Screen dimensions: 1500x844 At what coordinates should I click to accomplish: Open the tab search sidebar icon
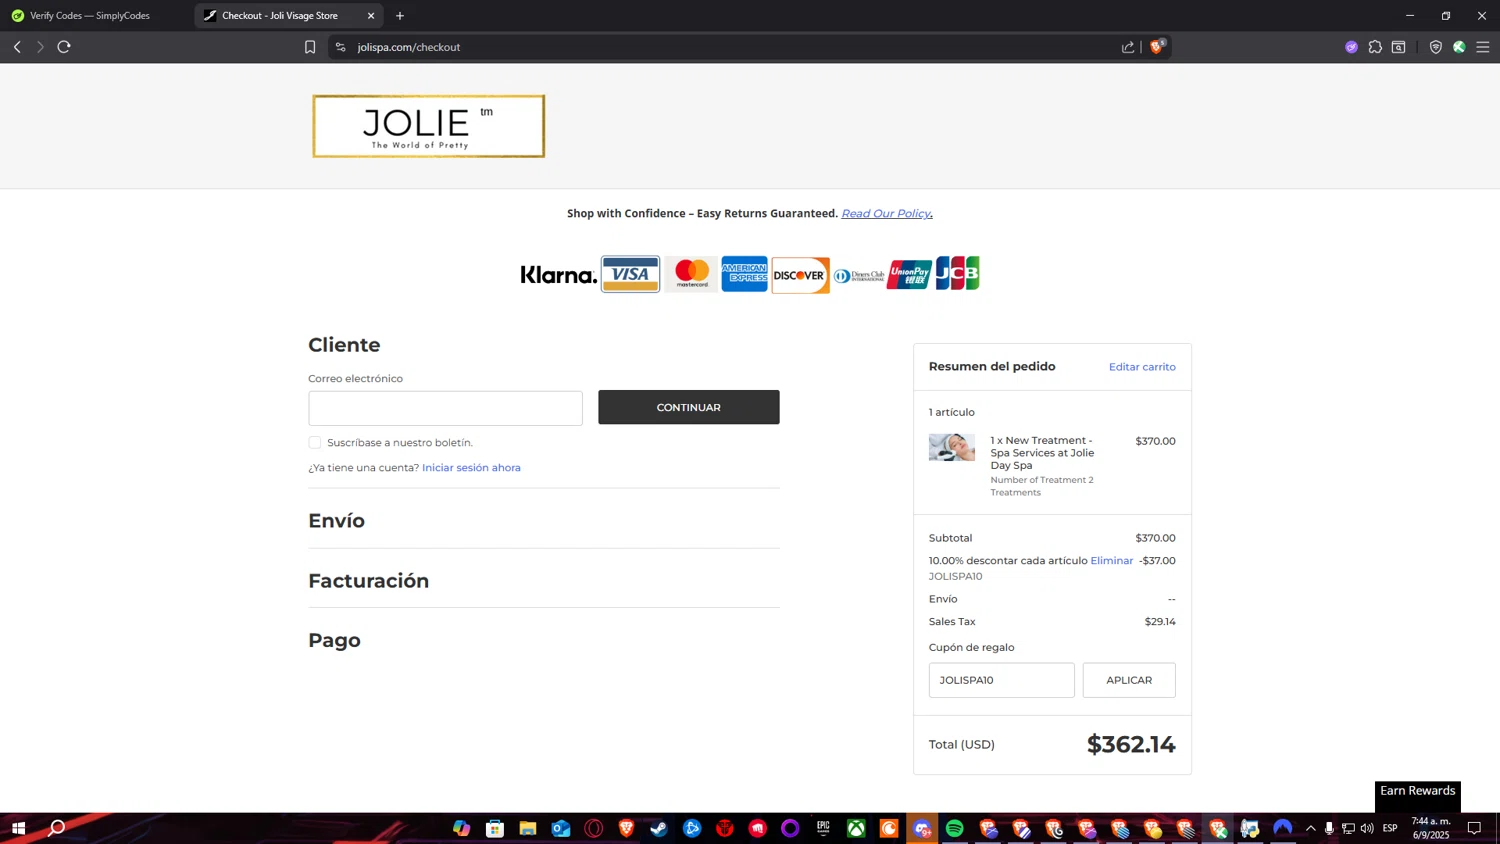1399,47
